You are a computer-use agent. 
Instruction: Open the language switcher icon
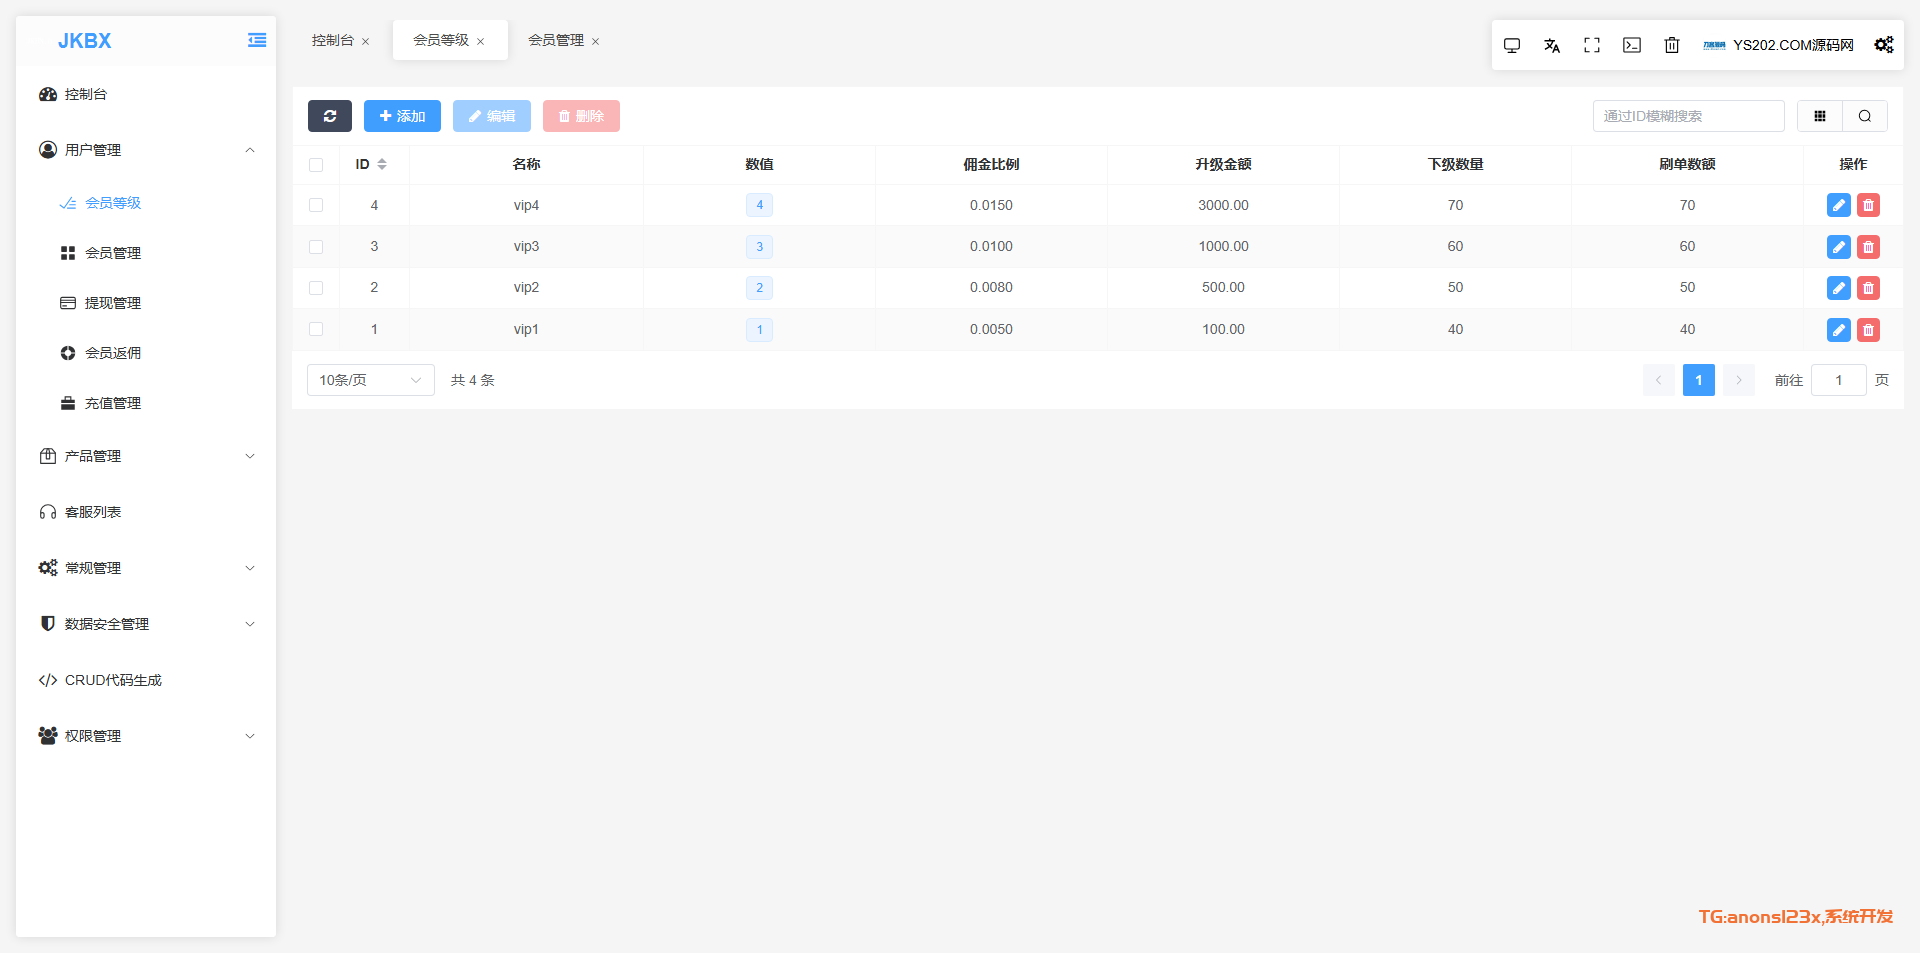point(1551,45)
